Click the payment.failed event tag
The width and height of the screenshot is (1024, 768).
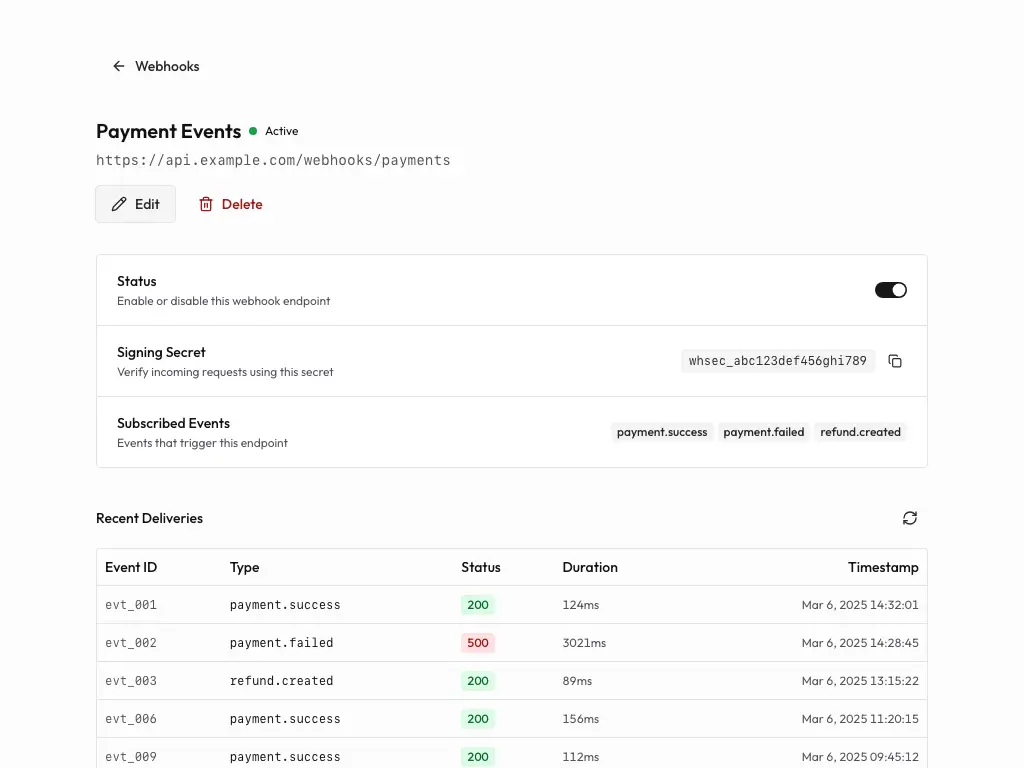[763, 432]
